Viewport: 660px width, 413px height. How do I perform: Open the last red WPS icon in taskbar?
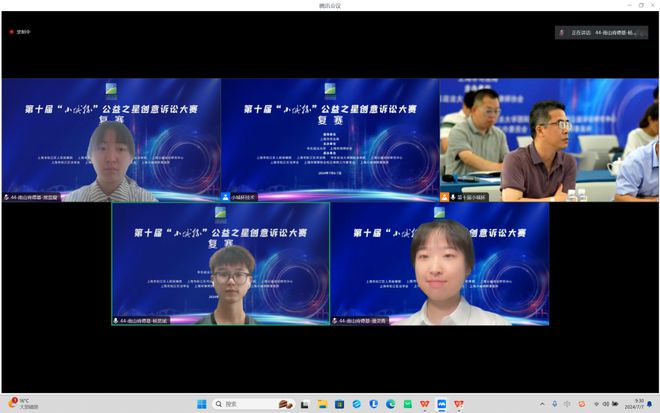pos(458,404)
